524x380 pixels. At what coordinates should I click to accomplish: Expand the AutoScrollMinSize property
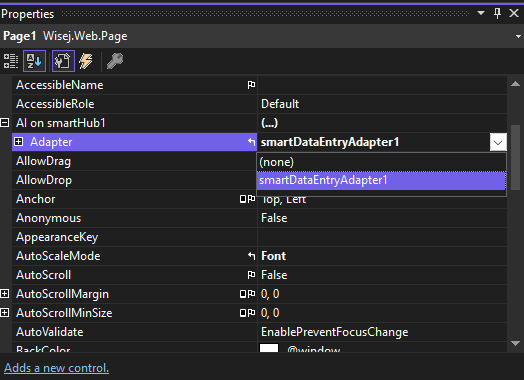[x=5, y=313]
